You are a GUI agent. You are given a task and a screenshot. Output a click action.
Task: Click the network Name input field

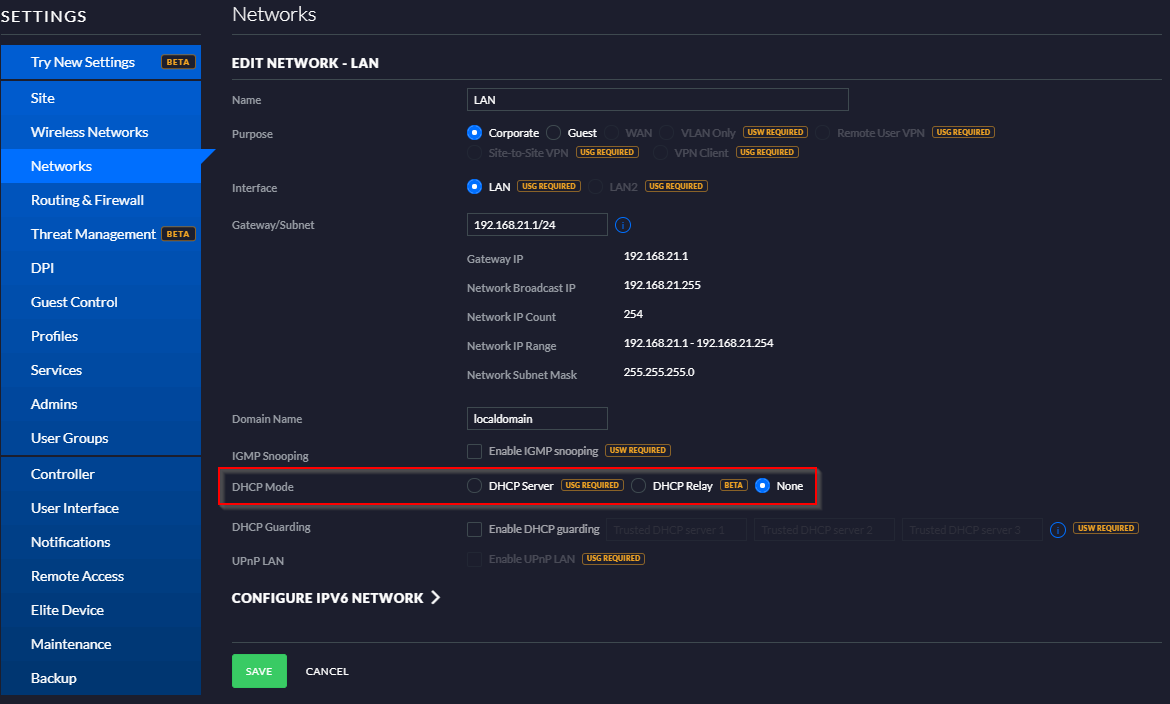(x=657, y=99)
